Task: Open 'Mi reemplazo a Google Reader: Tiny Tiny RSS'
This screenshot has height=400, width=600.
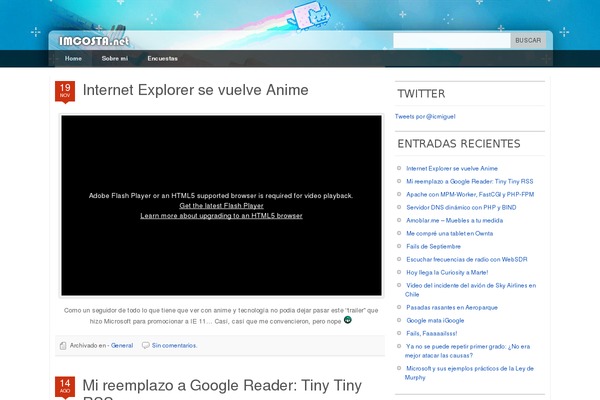Action: (x=470, y=181)
